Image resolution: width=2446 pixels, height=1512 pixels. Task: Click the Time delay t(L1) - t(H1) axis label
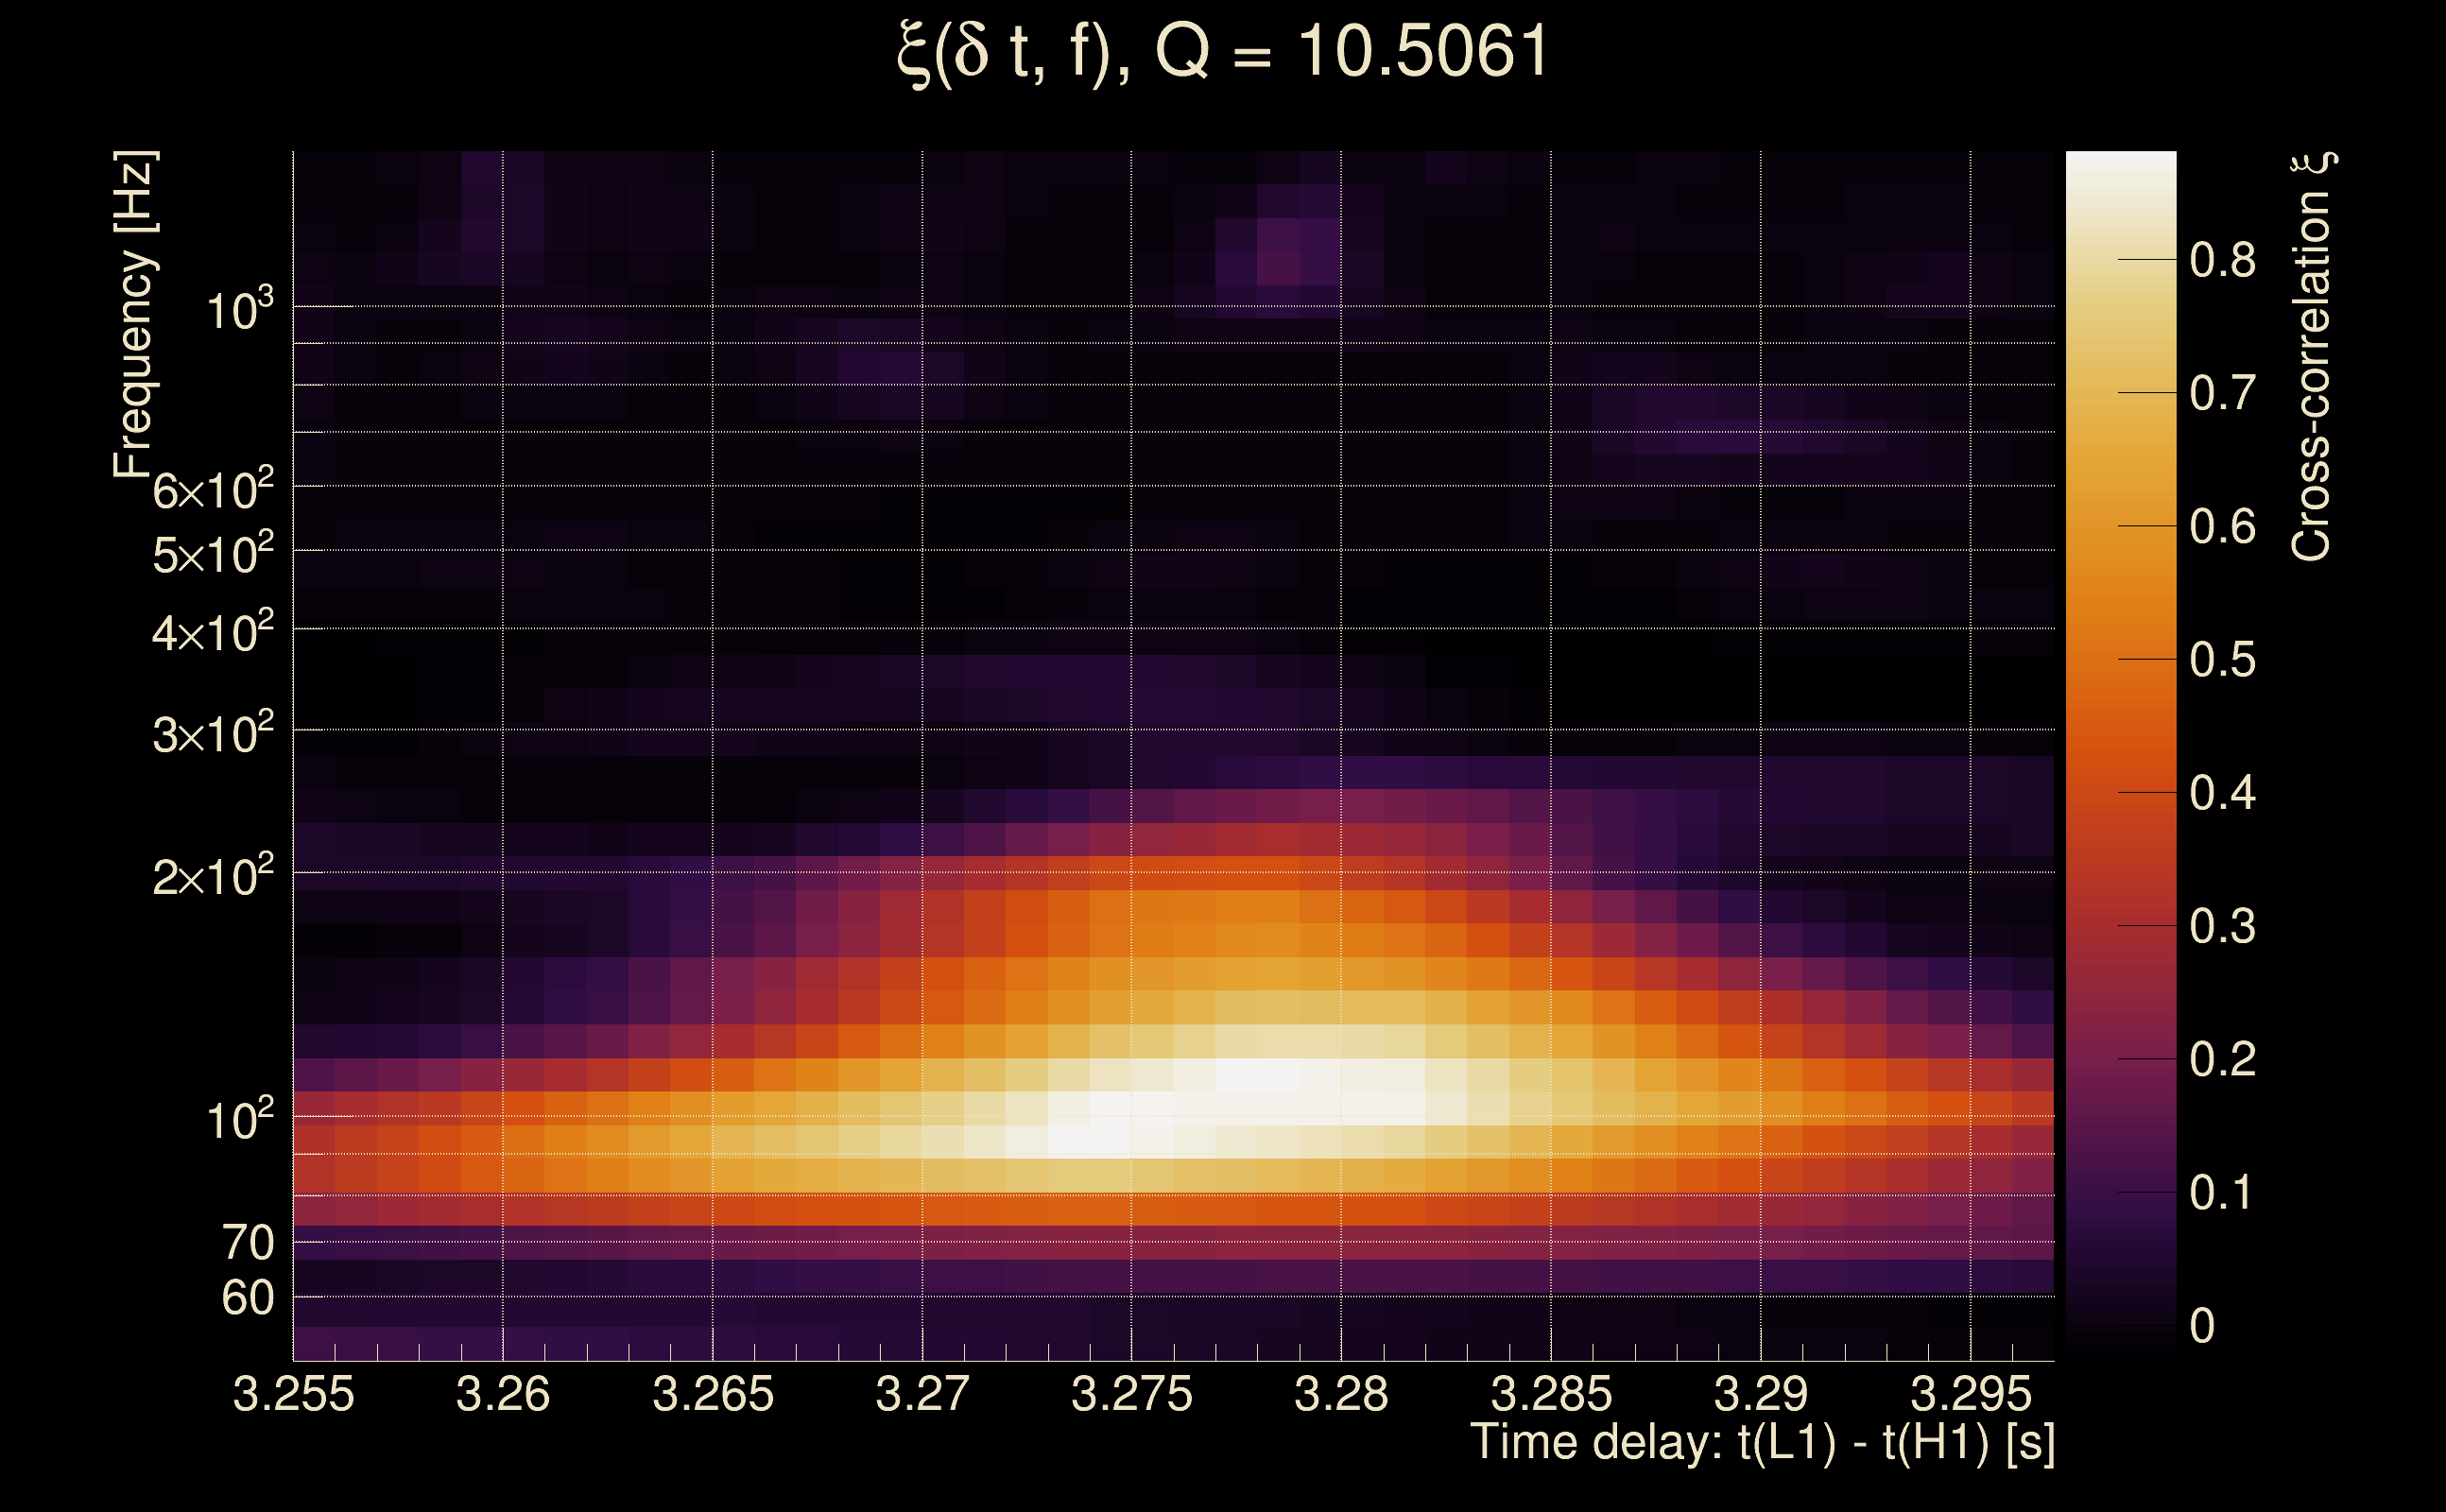tap(1762, 1443)
